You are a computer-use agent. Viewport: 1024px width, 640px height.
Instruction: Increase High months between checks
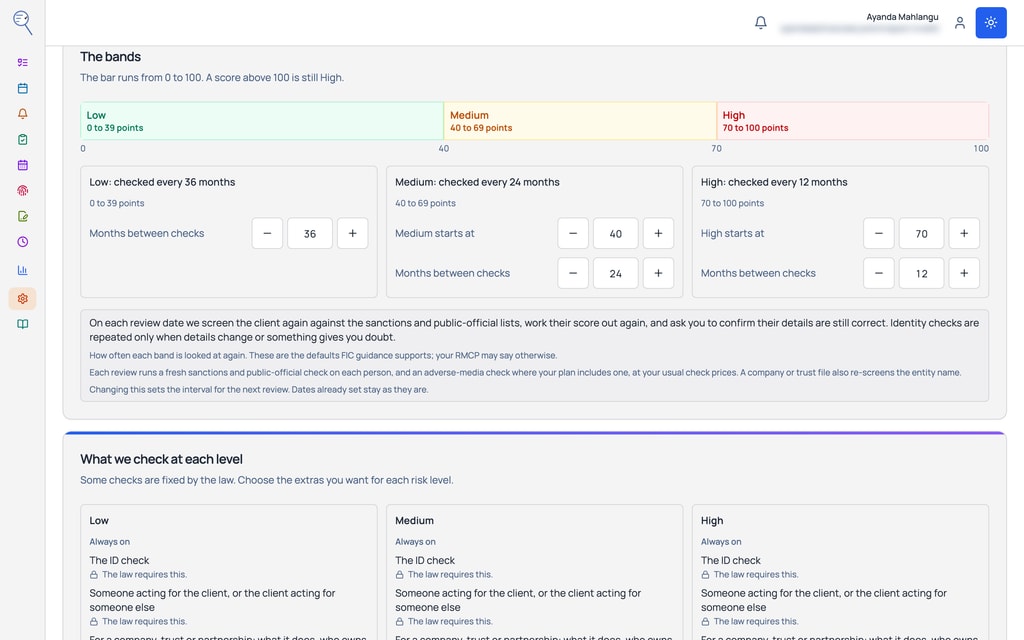964,273
